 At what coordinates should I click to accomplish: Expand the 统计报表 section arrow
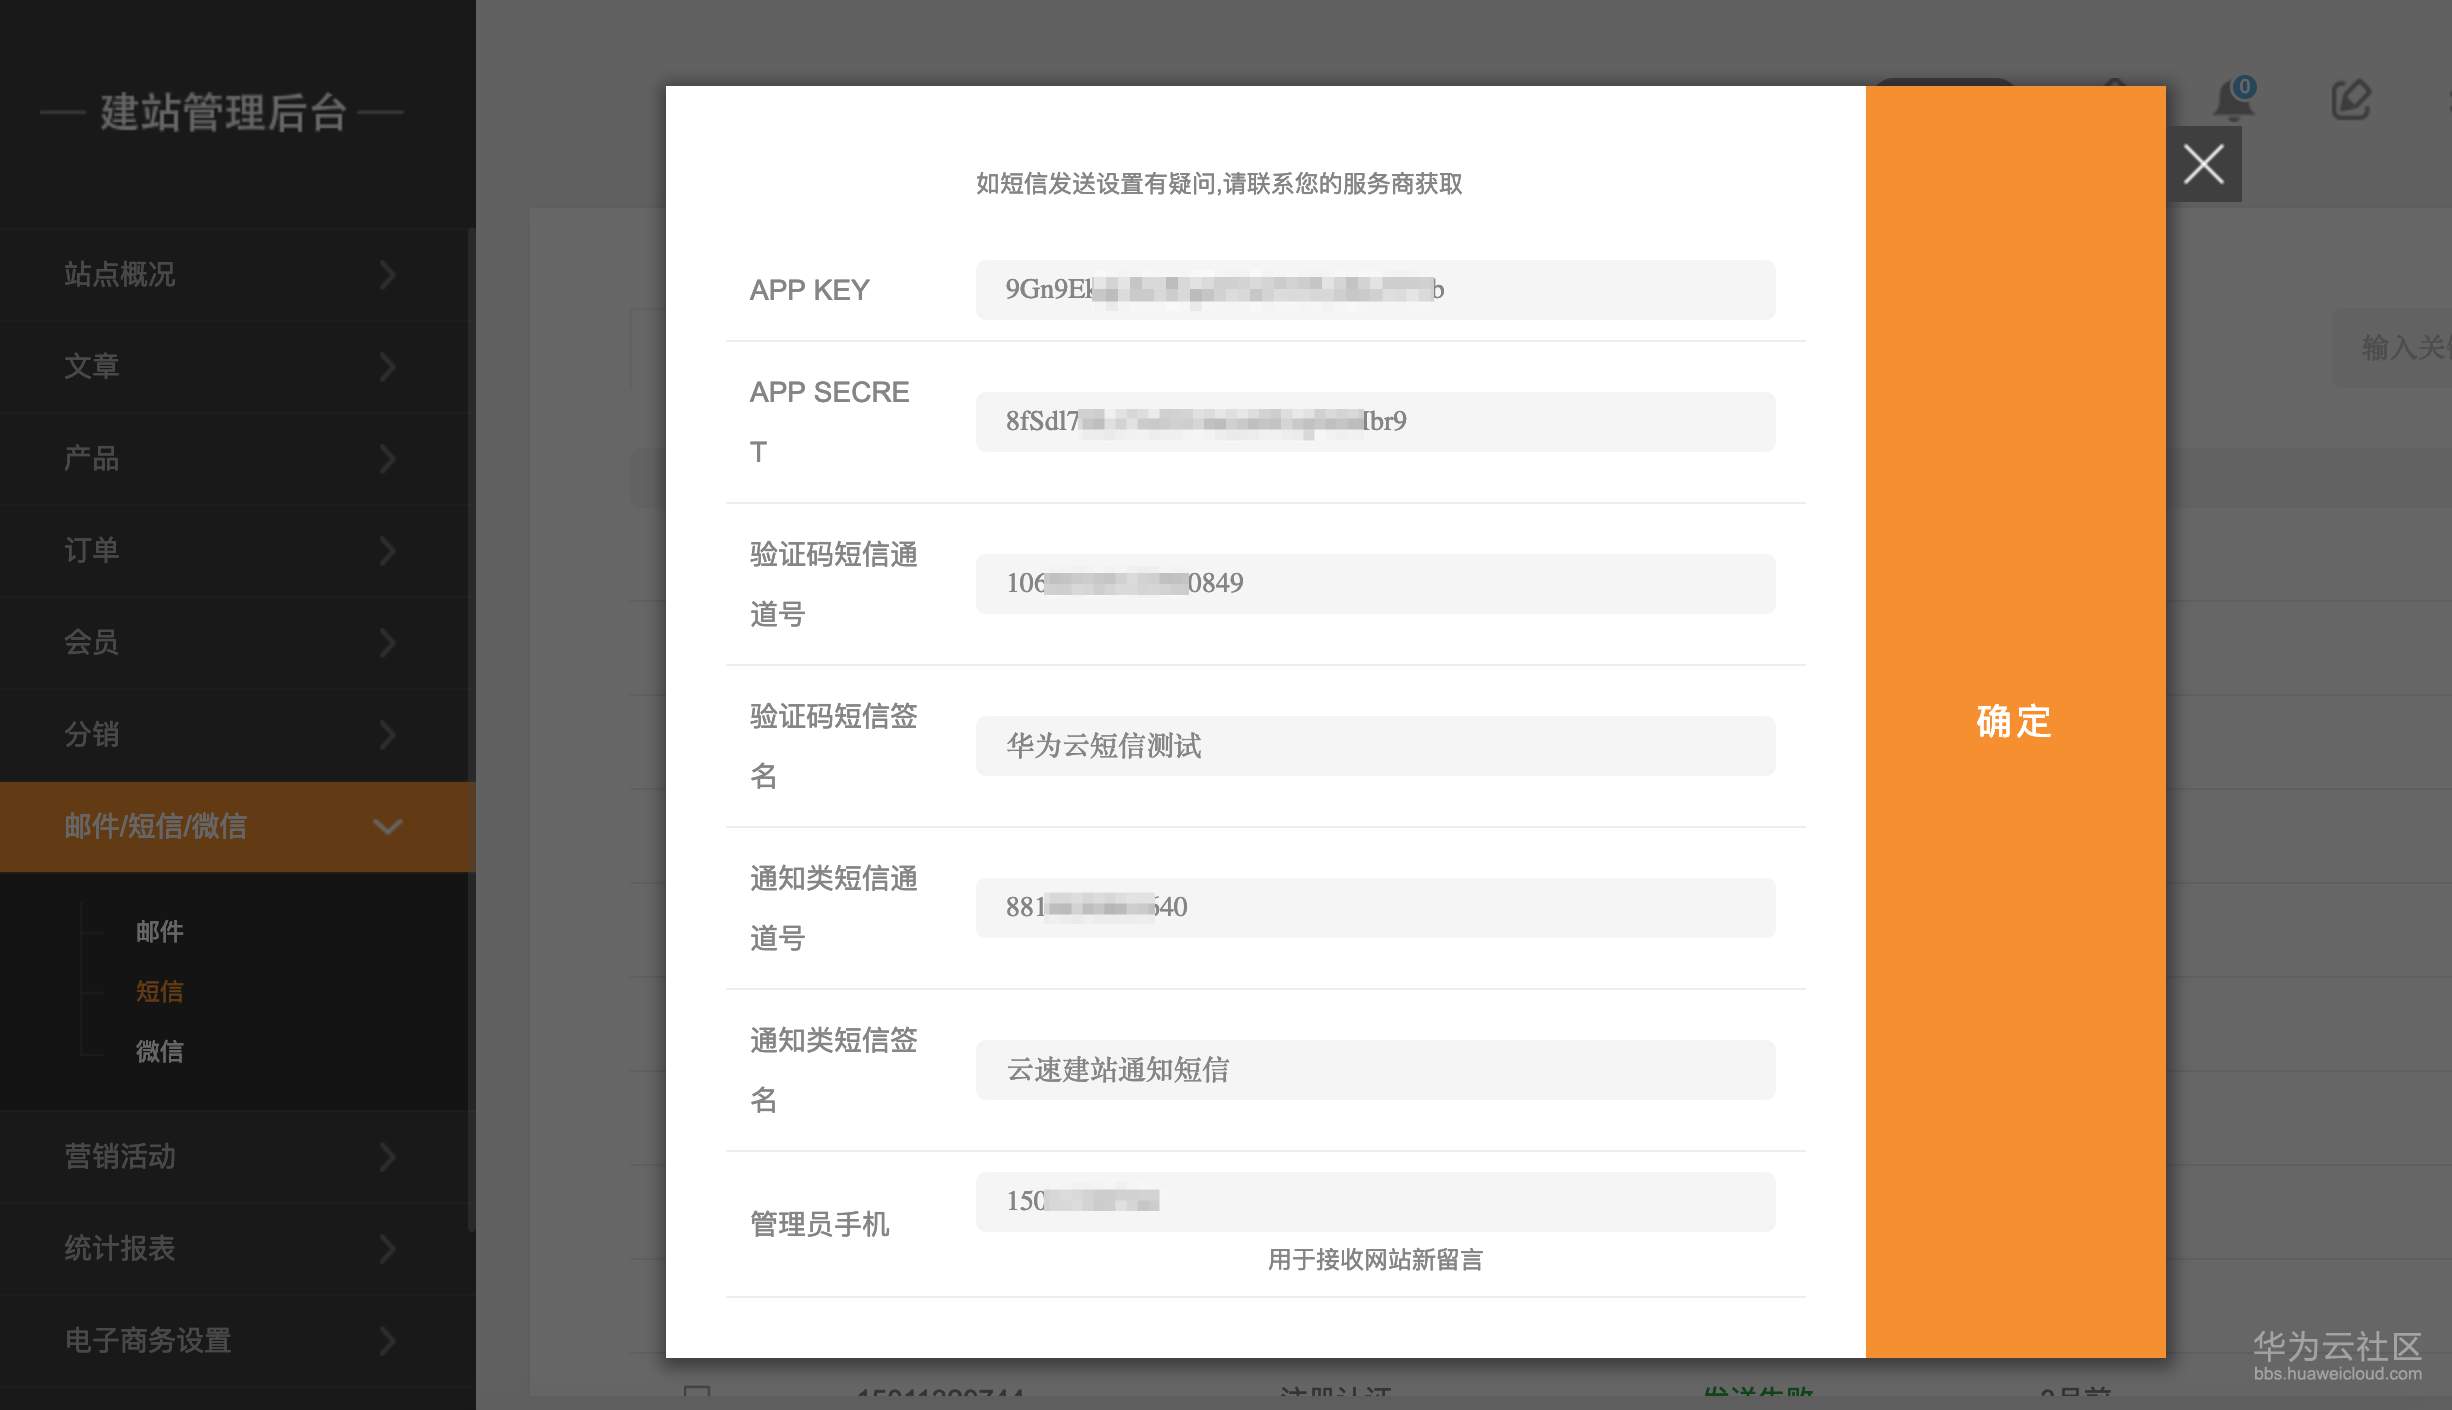point(388,1249)
